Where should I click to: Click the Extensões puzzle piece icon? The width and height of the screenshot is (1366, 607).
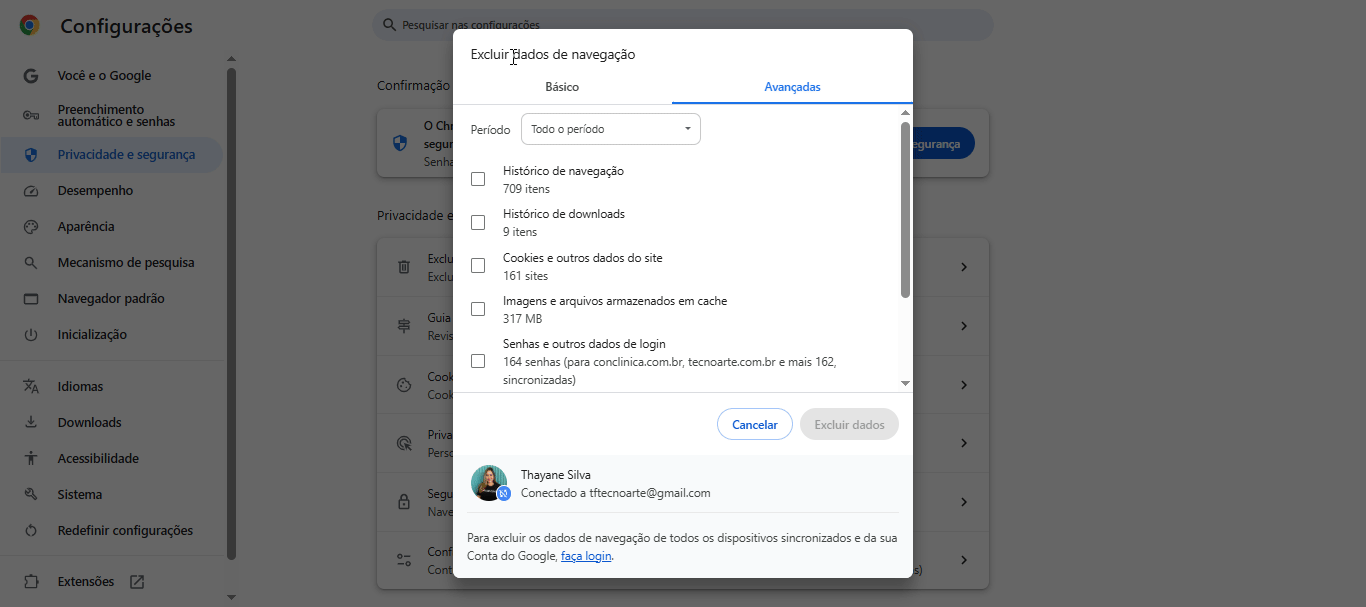tap(31, 582)
